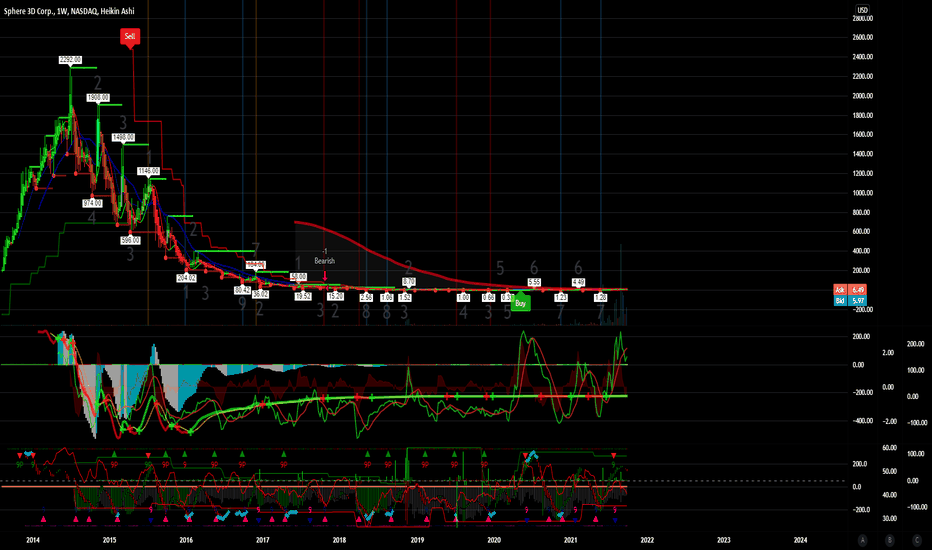Screen dimensions: 932x550
Task: Select the 80.42 low label
Action: pyautogui.click(x=243, y=290)
